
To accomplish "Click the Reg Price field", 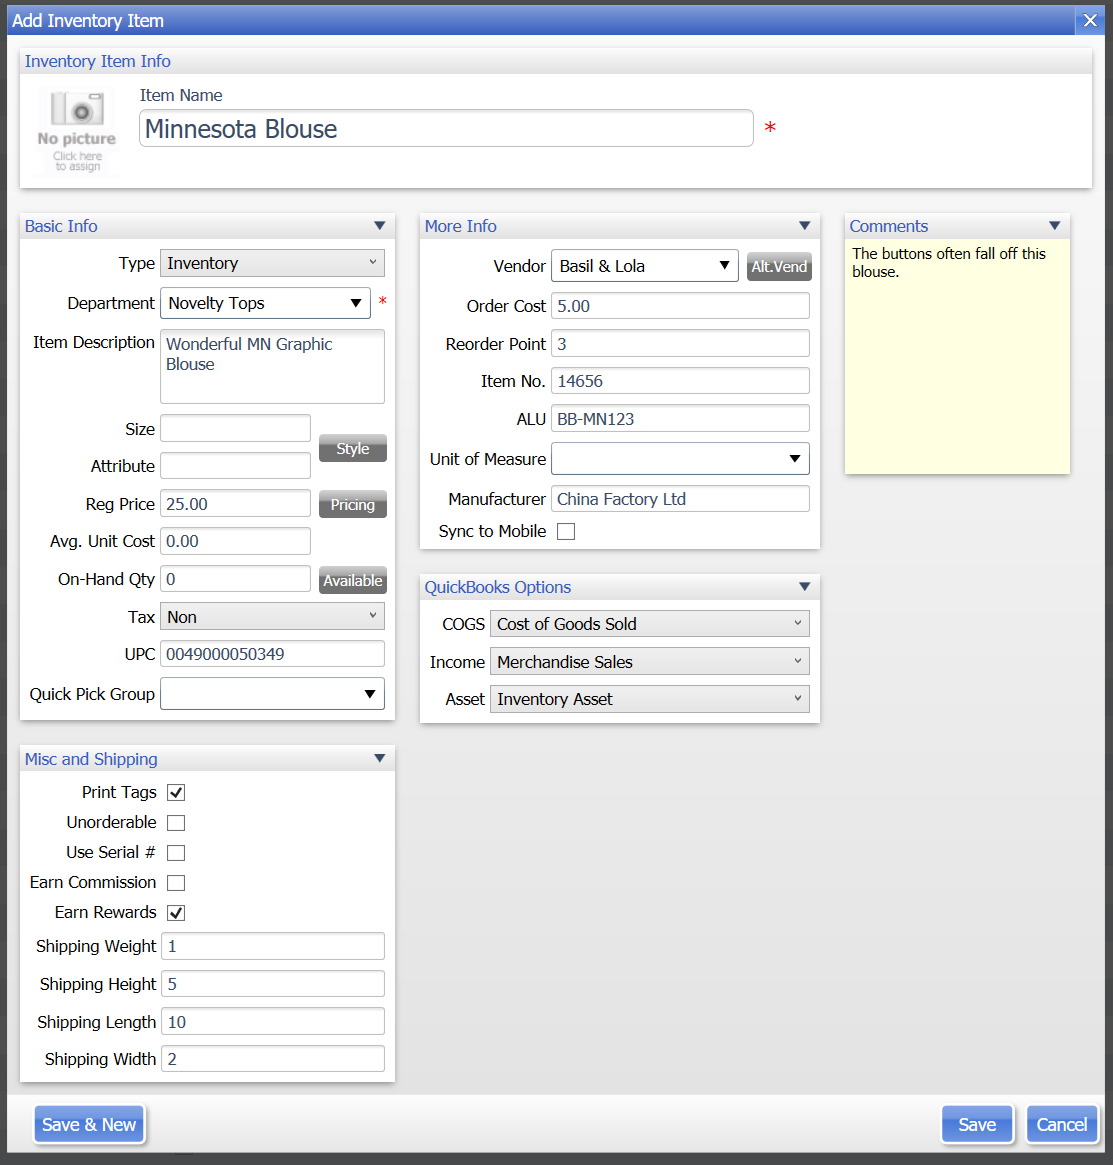I will click(236, 504).
